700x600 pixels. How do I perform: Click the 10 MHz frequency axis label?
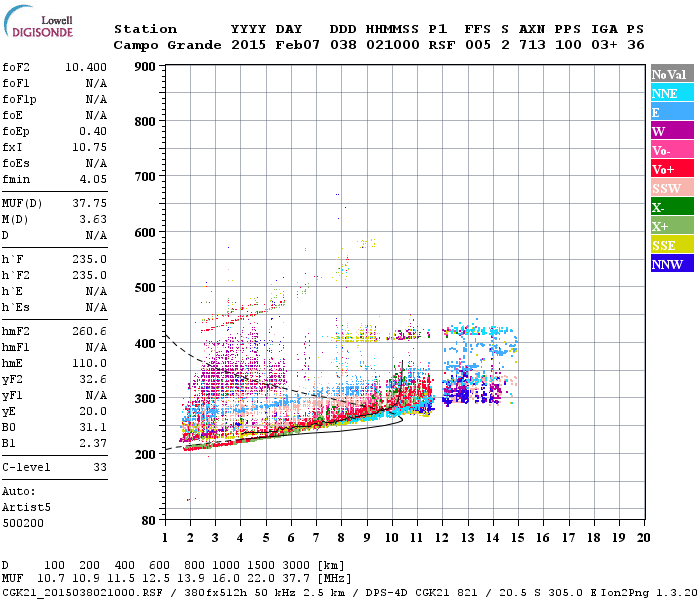[x=392, y=538]
